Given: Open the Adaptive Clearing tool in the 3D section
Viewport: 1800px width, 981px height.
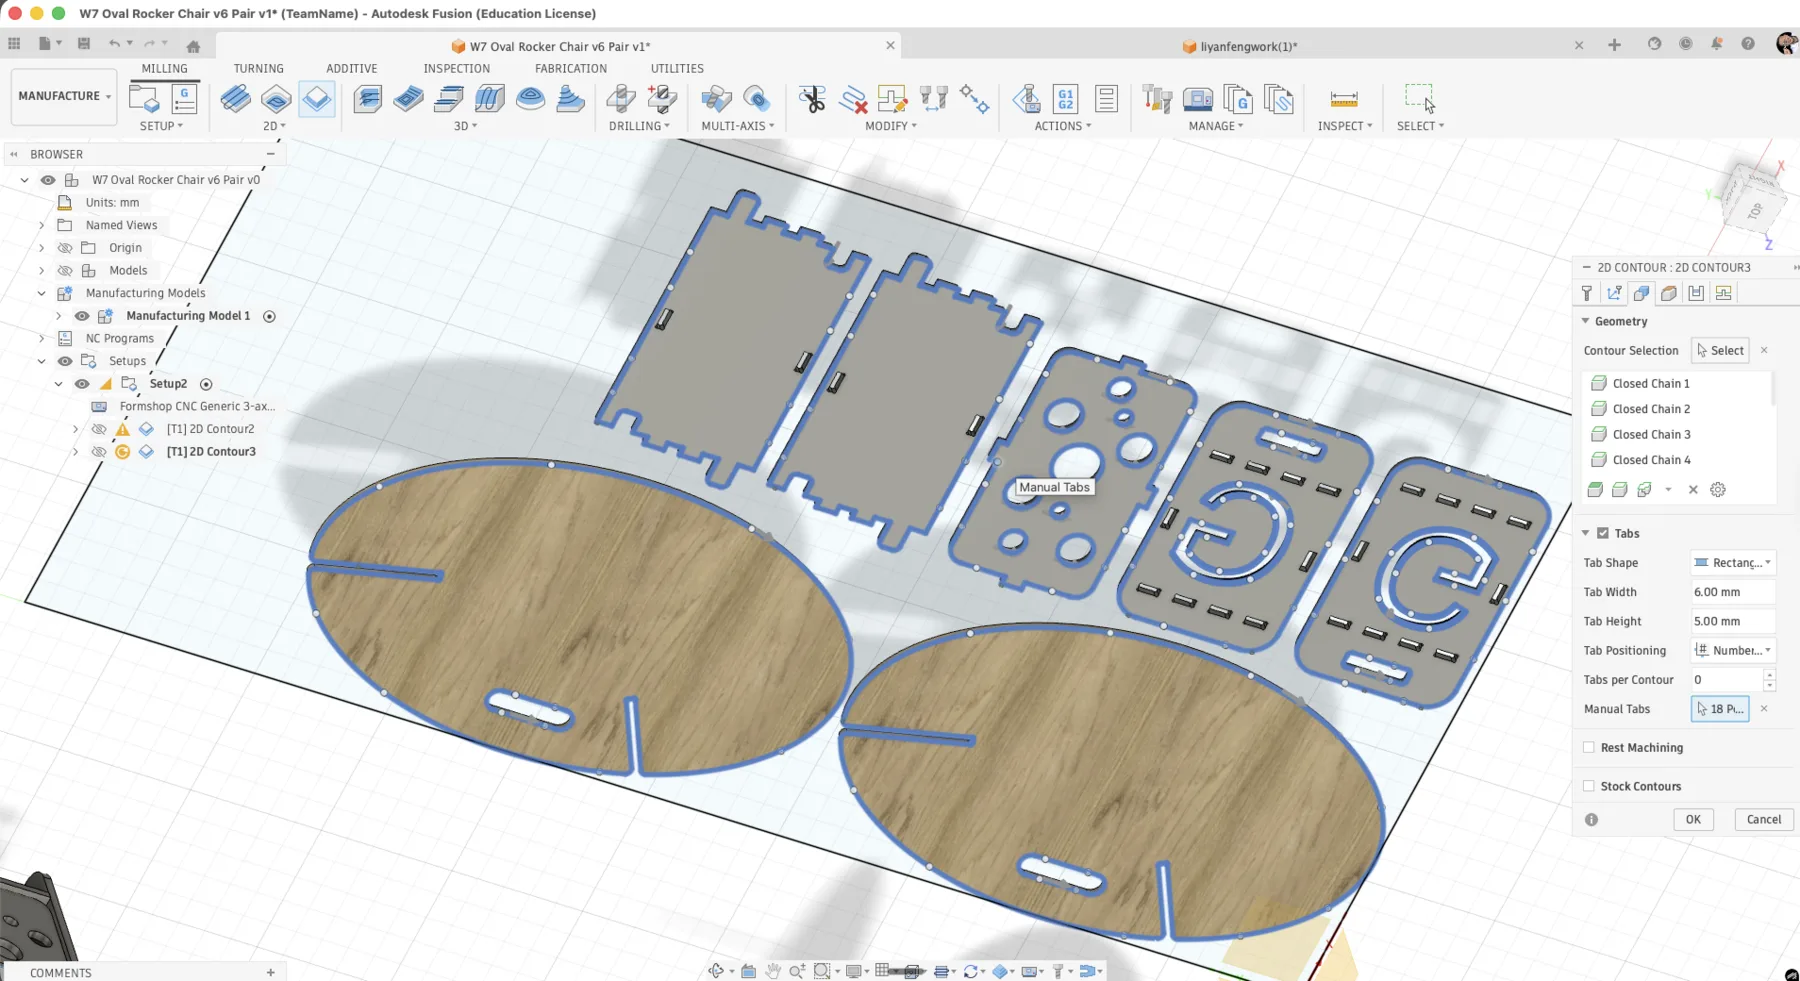Looking at the screenshot, I should (x=367, y=99).
